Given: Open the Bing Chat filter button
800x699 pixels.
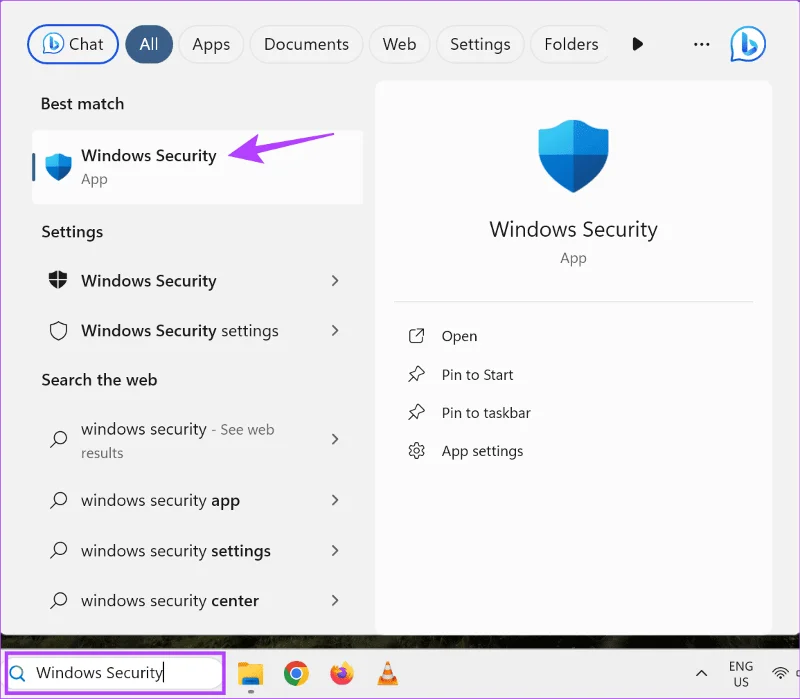Looking at the screenshot, I should tap(73, 44).
